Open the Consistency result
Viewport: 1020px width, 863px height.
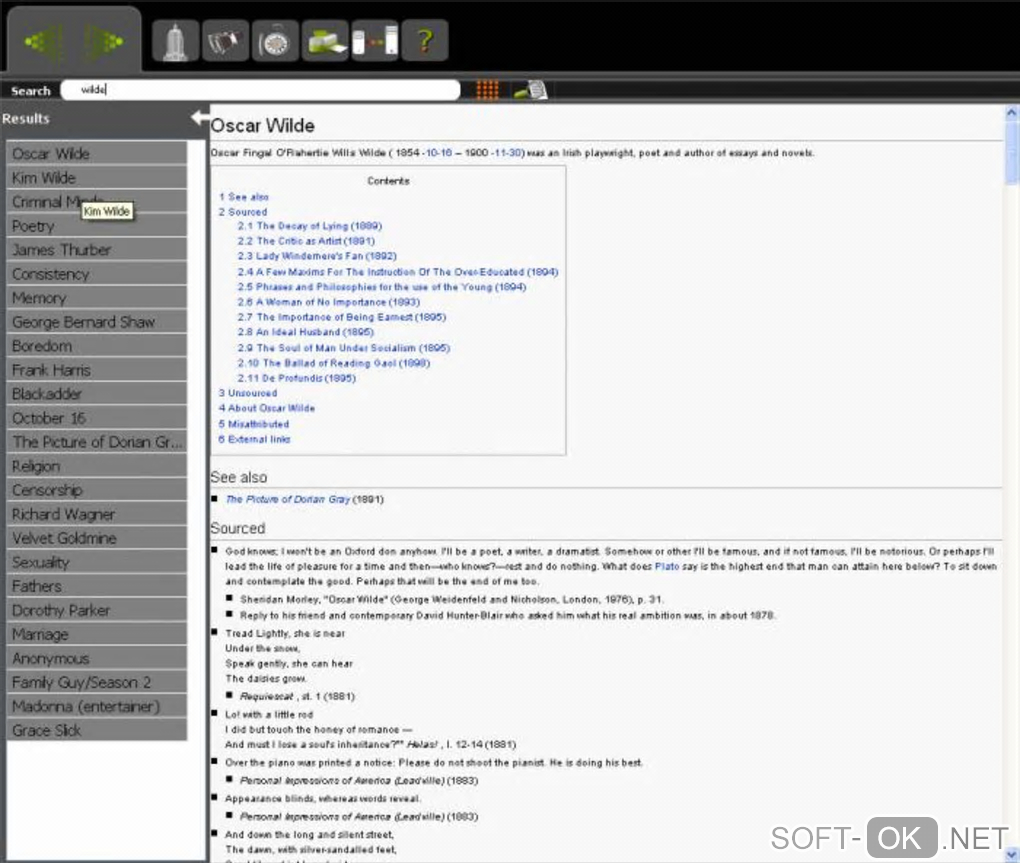[96, 274]
